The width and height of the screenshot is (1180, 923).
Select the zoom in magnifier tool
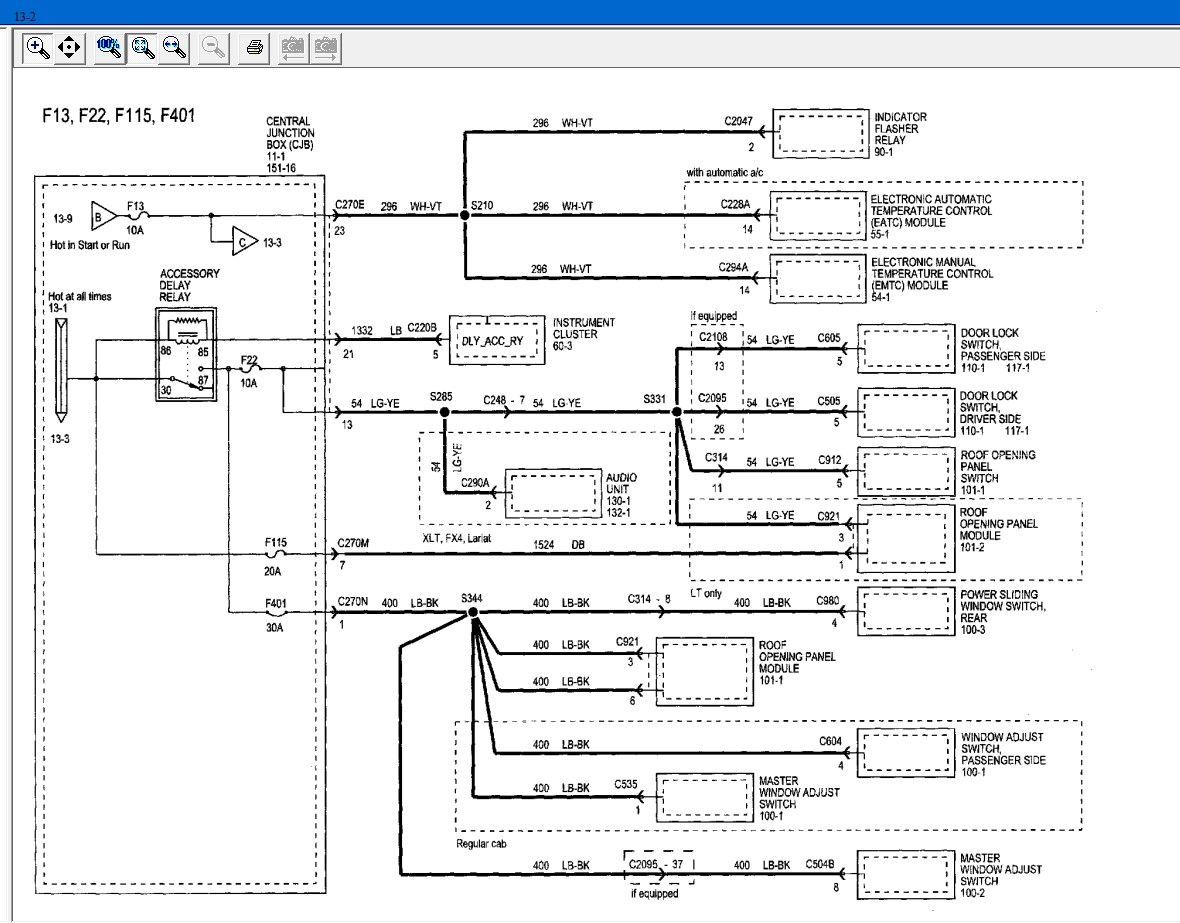click(37, 47)
